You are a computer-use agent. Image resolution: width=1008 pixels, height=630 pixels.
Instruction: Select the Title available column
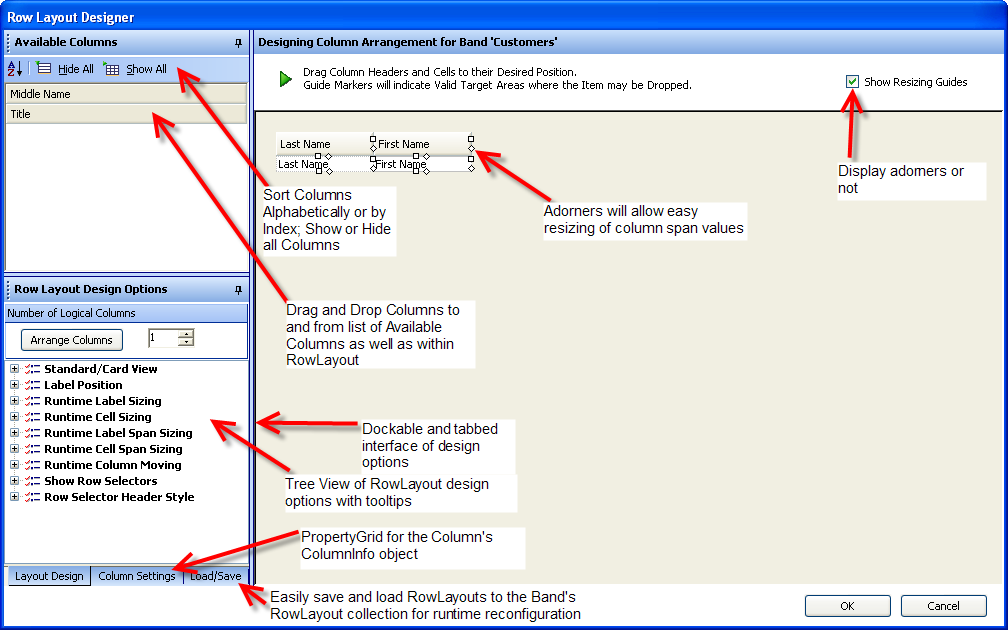pos(126,114)
